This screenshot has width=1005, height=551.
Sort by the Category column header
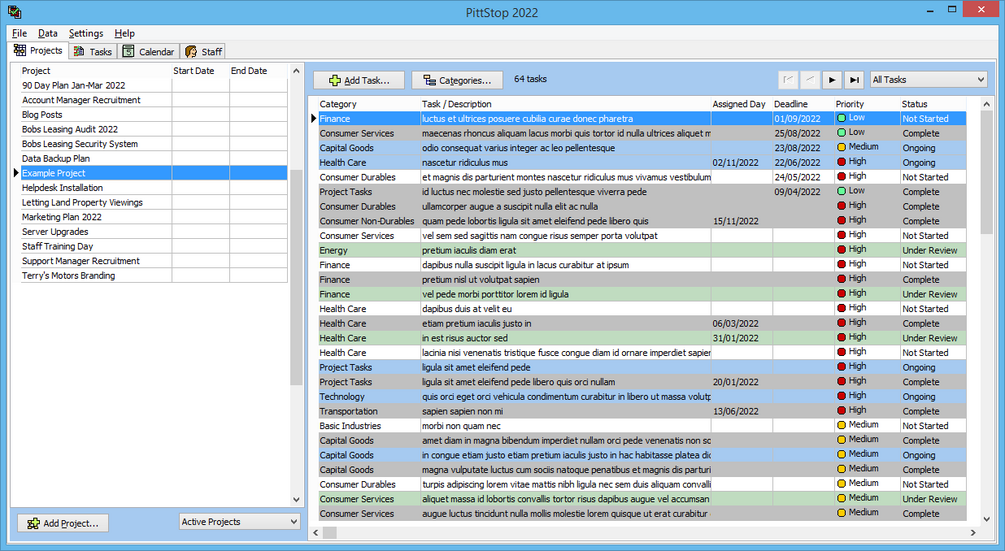[369, 104]
